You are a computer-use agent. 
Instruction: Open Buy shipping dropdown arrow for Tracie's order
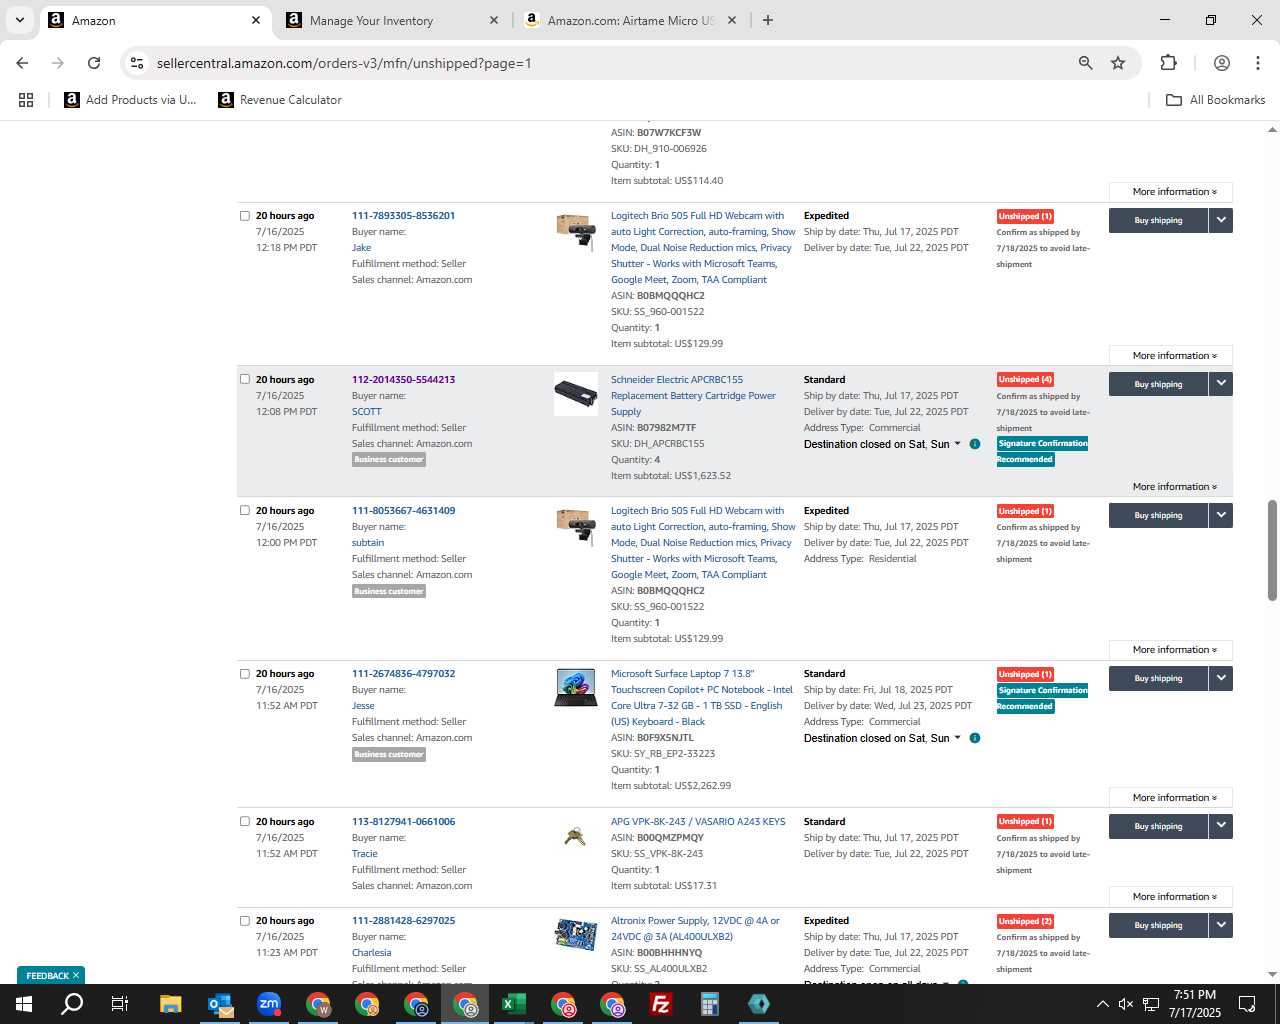point(1221,826)
